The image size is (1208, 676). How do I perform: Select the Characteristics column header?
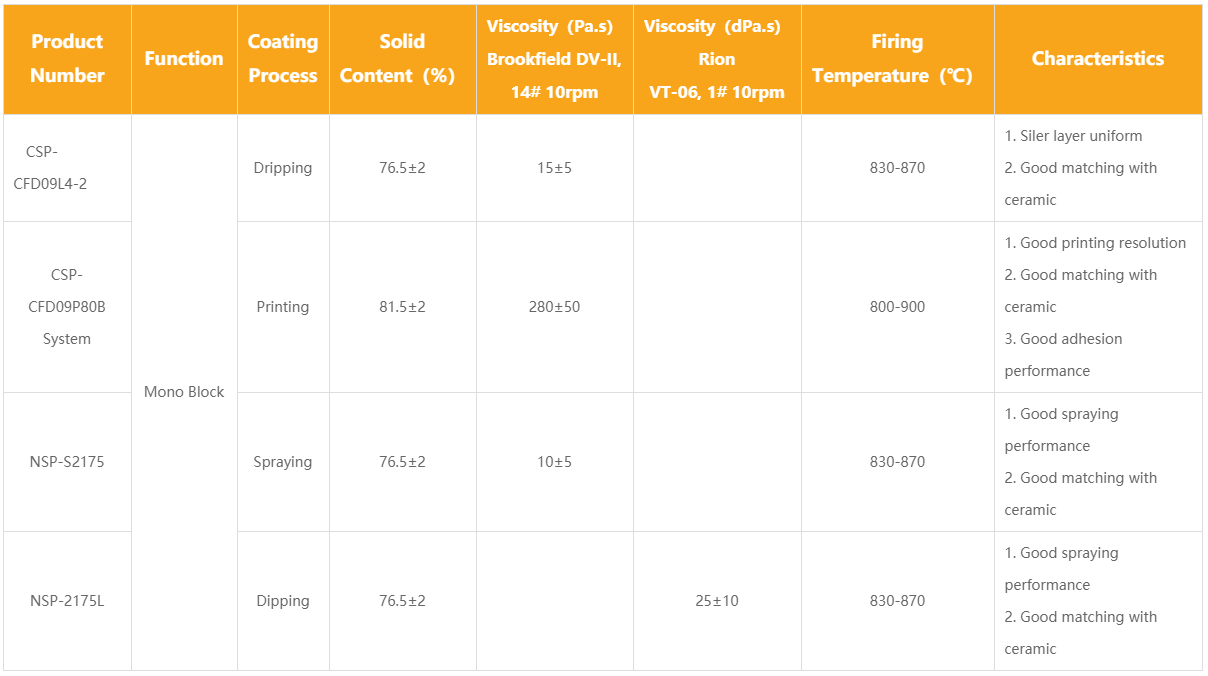click(x=1098, y=58)
